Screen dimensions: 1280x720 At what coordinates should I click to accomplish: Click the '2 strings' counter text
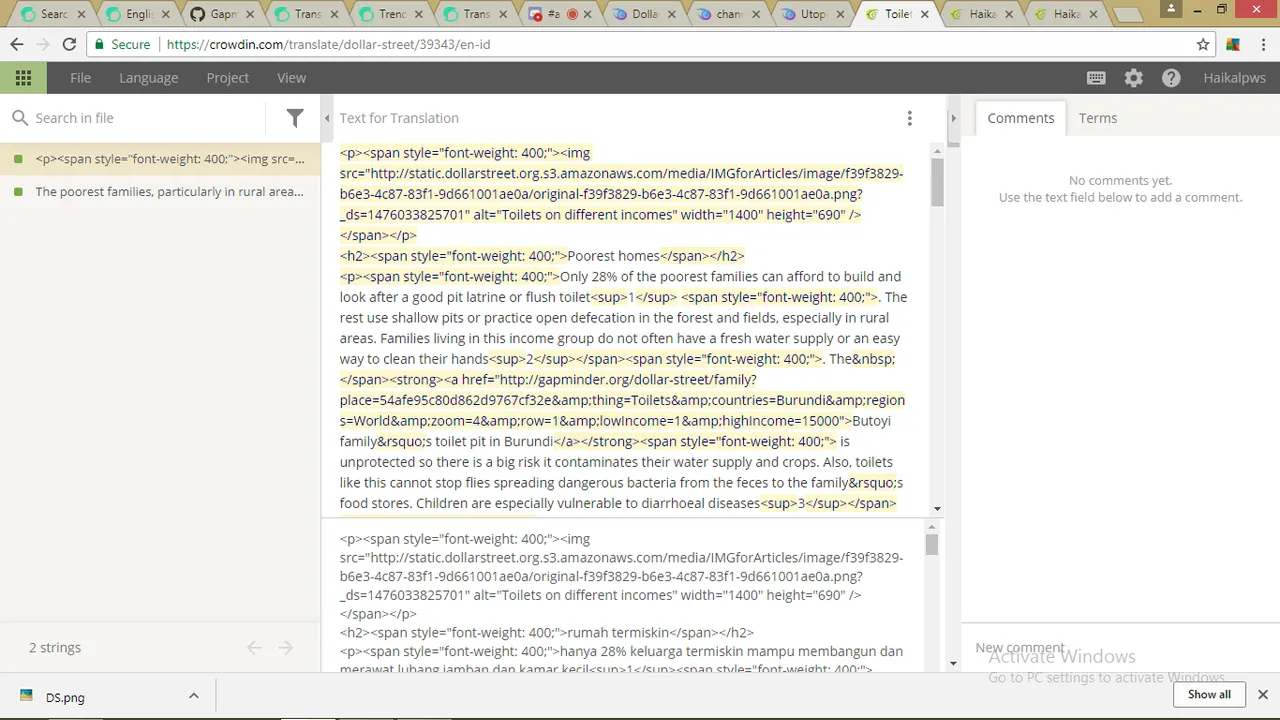tap(55, 648)
